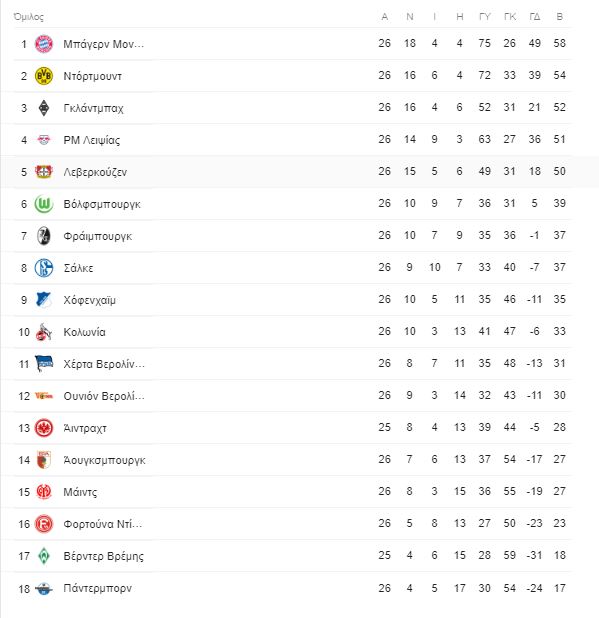This screenshot has width=599, height=618.
Task: Open the Πάντερμπορν team entry
Action: point(98,588)
